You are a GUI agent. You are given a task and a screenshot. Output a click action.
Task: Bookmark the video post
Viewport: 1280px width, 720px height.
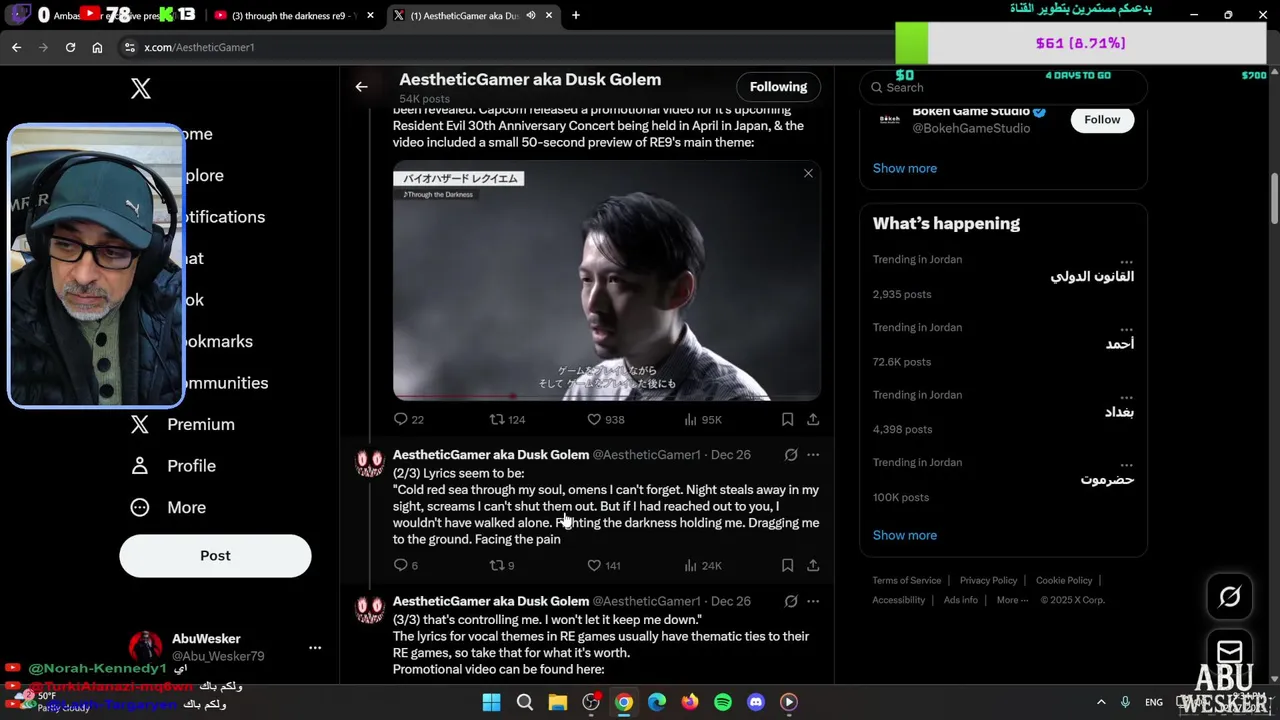coord(787,419)
